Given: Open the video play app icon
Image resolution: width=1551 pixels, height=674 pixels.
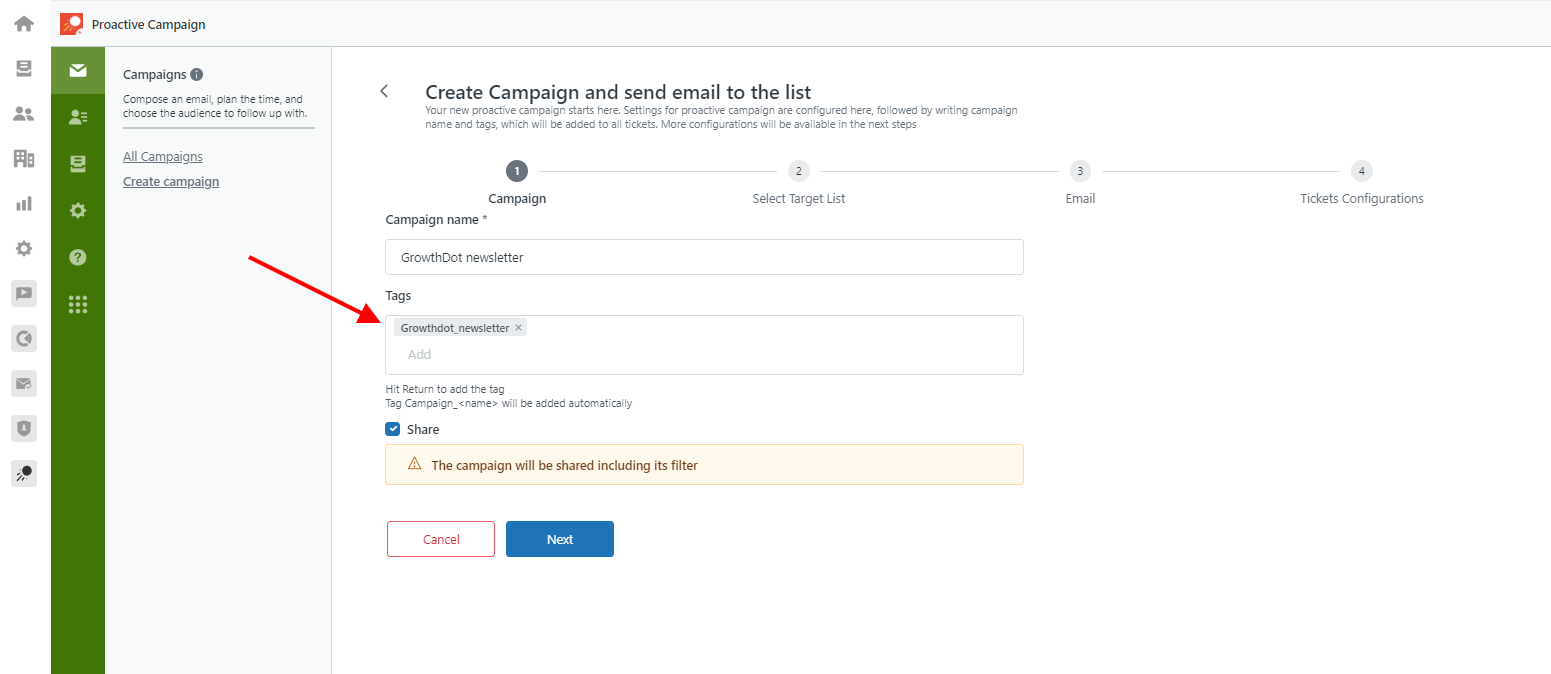Looking at the screenshot, I should [x=24, y=293].
